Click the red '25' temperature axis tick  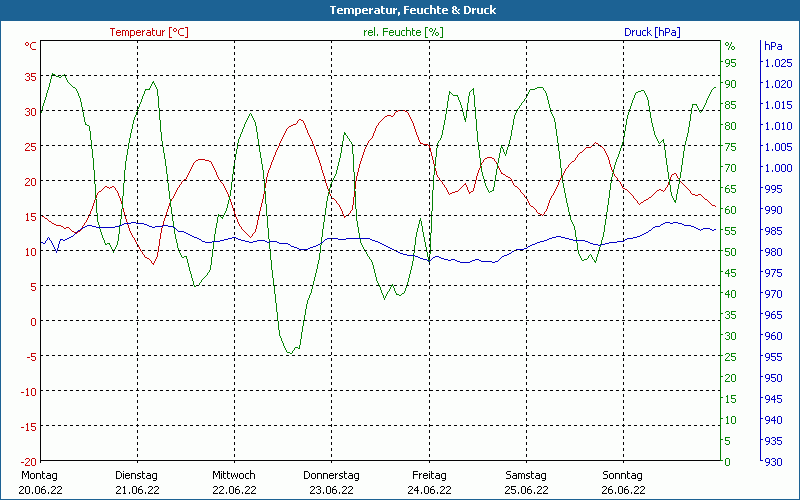31,146
